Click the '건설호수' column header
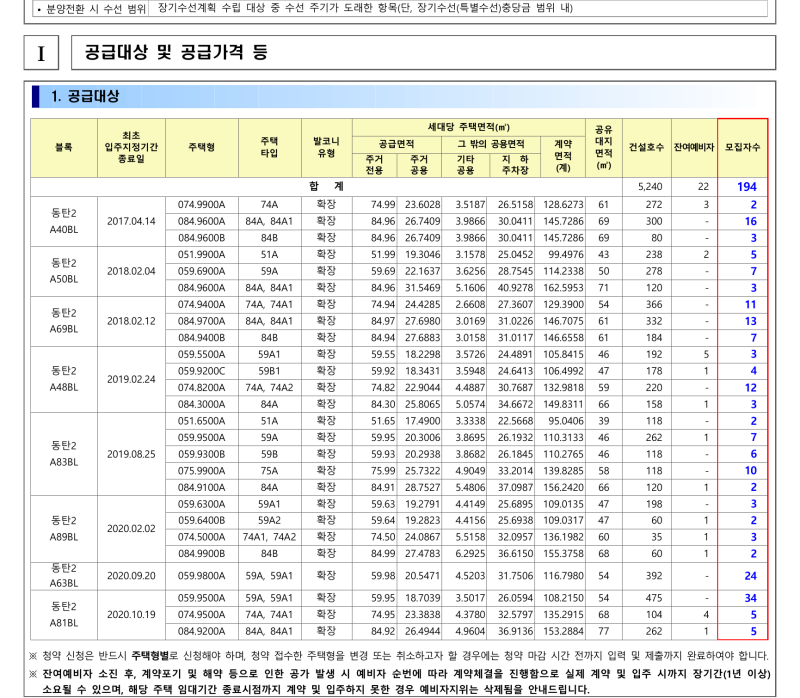This screenshot has height=698, width=800. (x=646, y=147)
